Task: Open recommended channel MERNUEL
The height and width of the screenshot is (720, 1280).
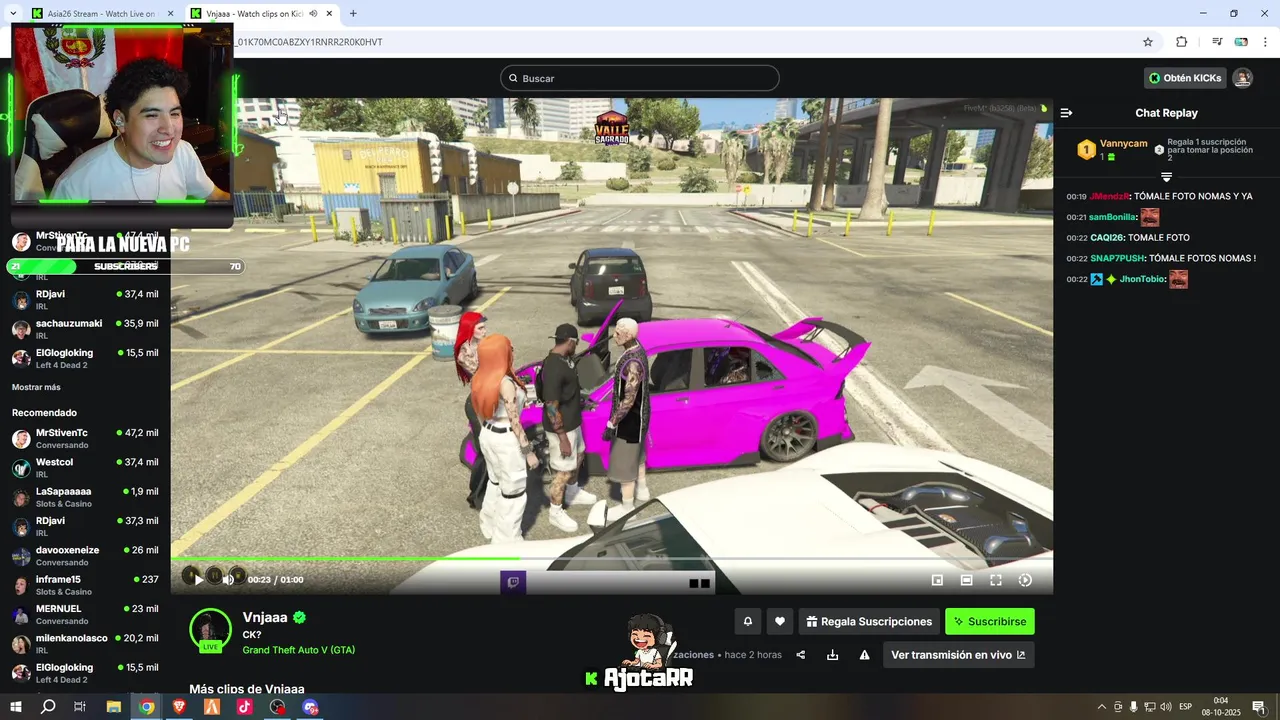Action: [x=85, y=614]
